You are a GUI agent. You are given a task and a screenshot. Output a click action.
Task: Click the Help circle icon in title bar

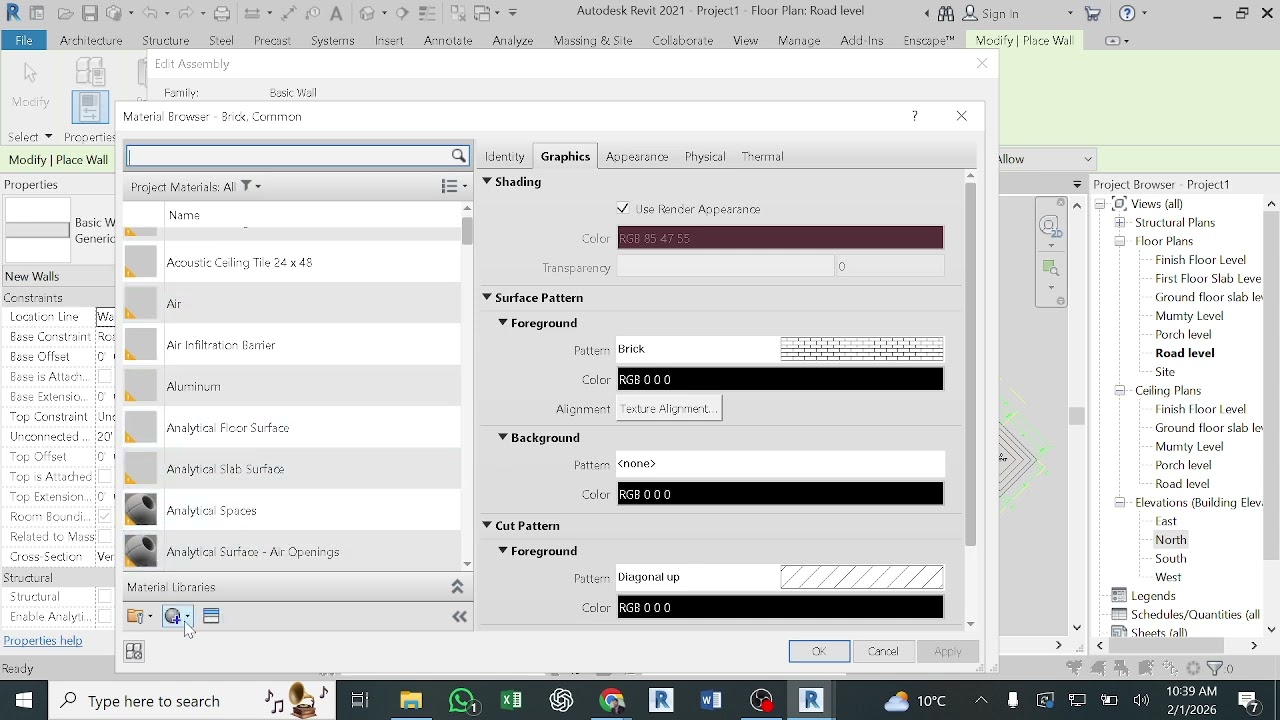[1127, 14]
